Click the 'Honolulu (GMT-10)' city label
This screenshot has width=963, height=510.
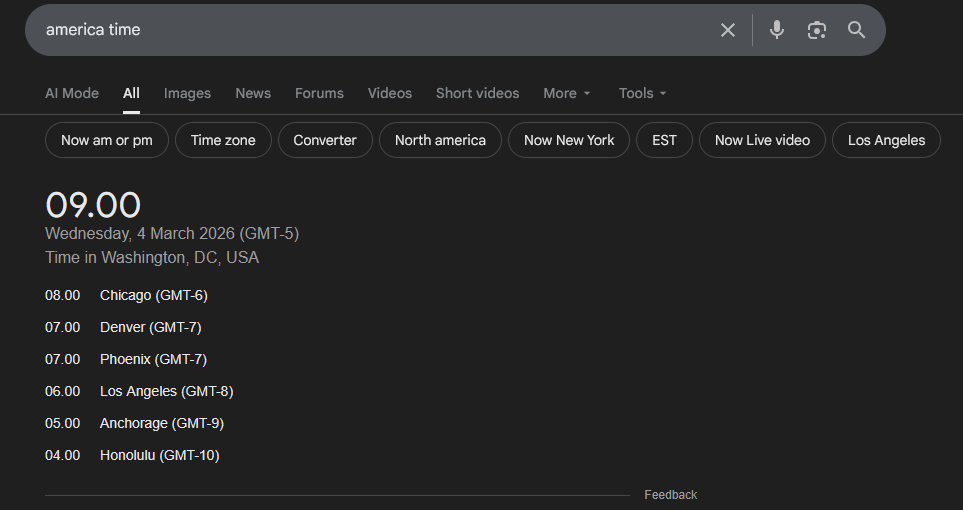[x=160, y=455]
